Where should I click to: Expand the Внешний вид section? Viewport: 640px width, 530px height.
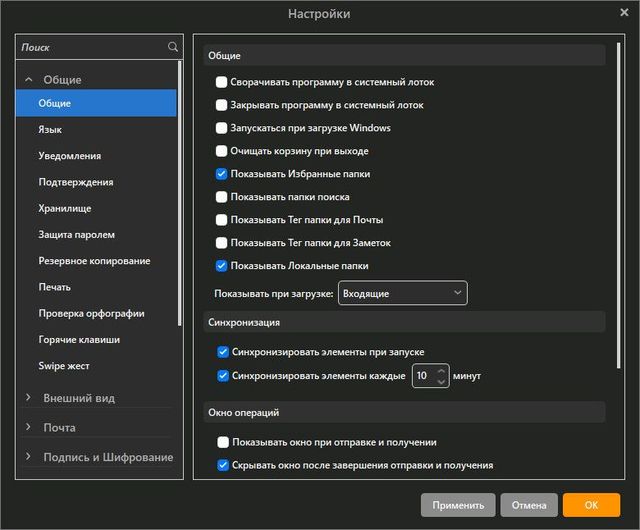[28, 398]
